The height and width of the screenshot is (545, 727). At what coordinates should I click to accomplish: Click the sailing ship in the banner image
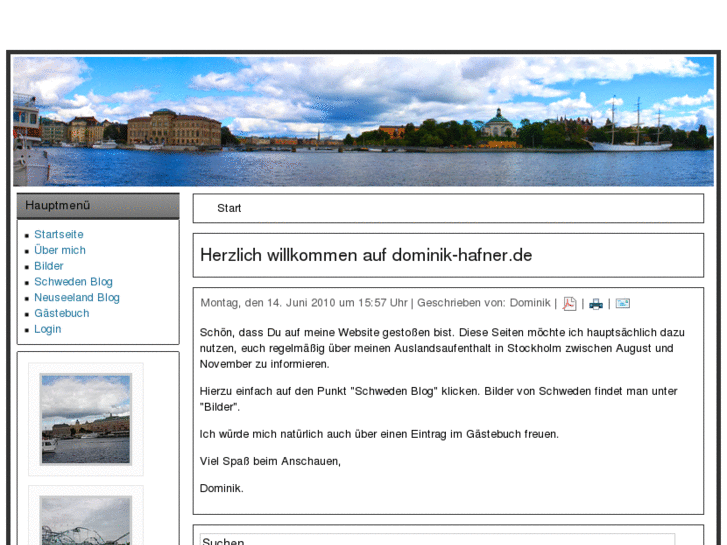coord(630,130)
